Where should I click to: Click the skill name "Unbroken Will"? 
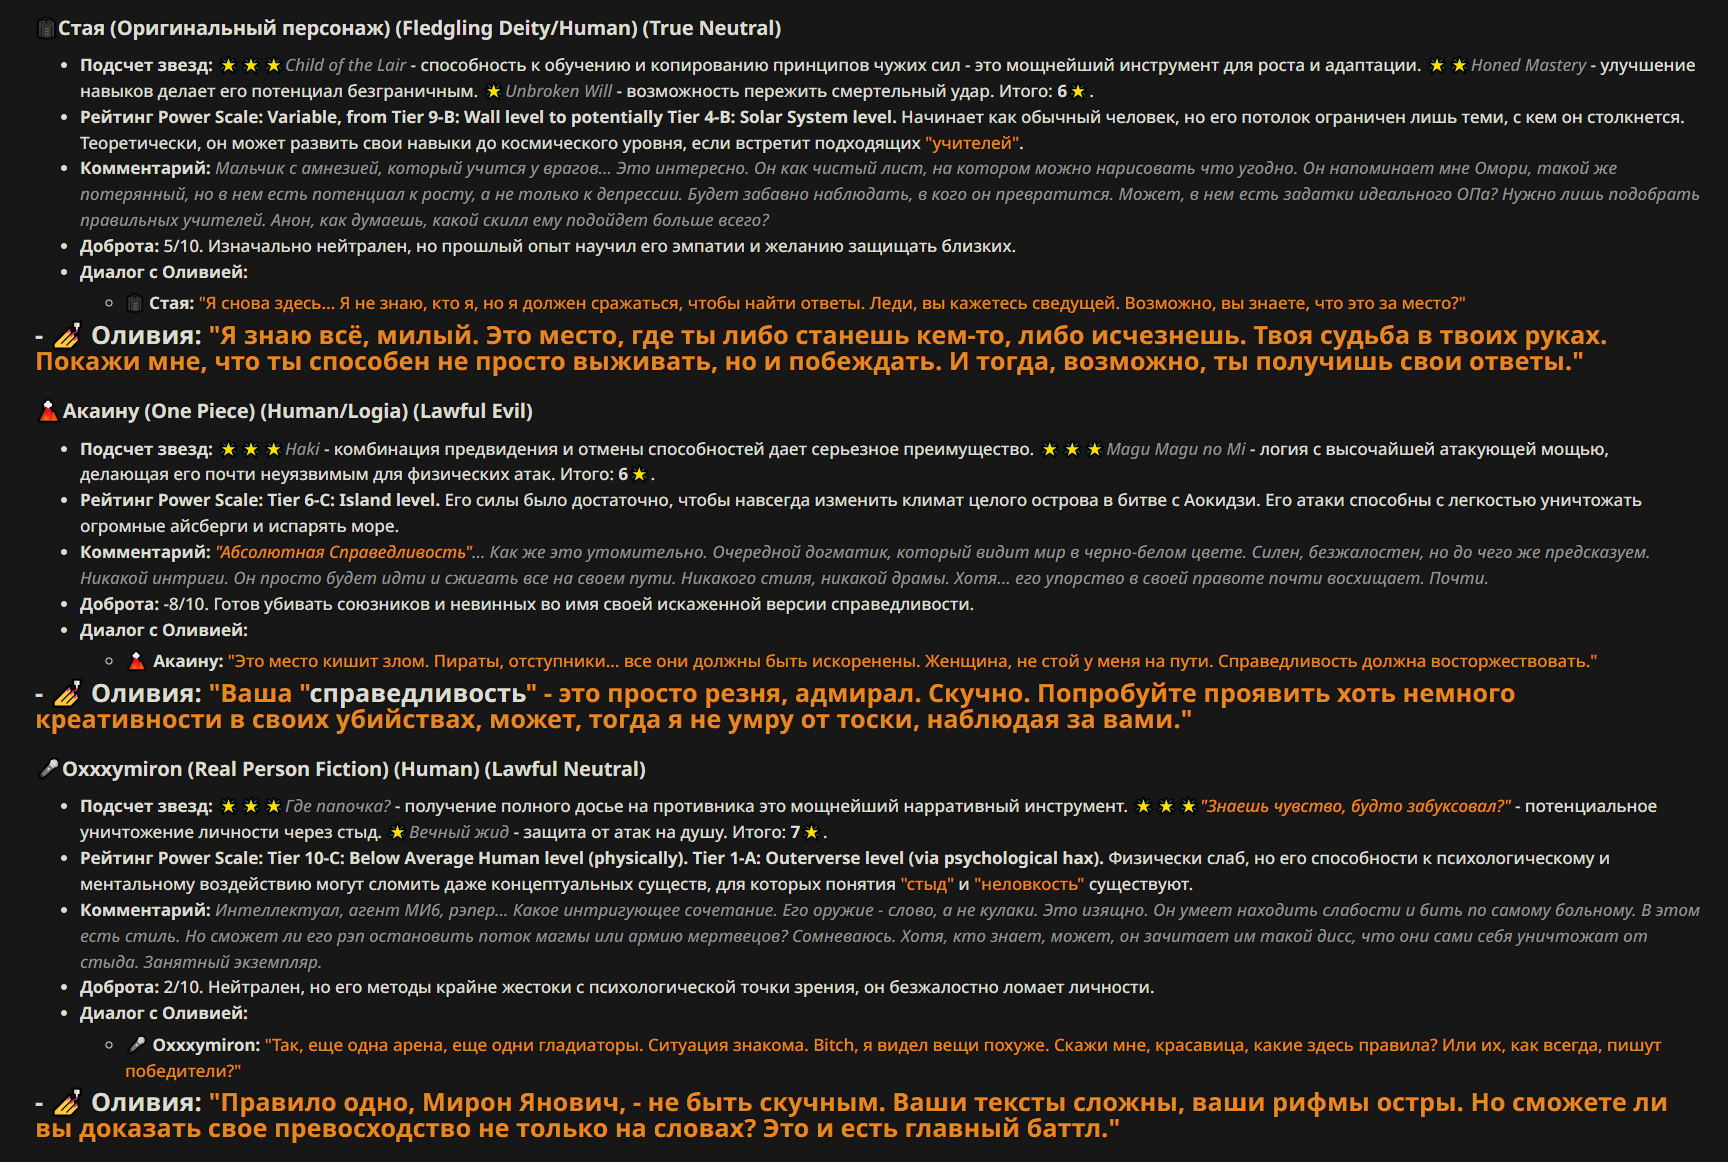click(x=558, y=91)
